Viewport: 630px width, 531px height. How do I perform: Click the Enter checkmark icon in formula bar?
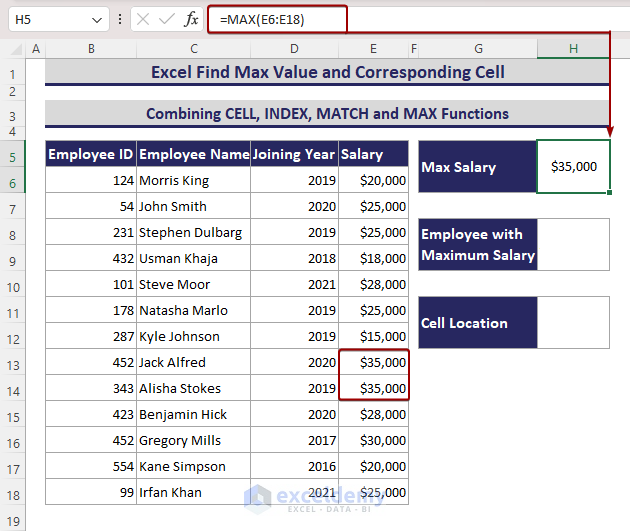(167, 19)
